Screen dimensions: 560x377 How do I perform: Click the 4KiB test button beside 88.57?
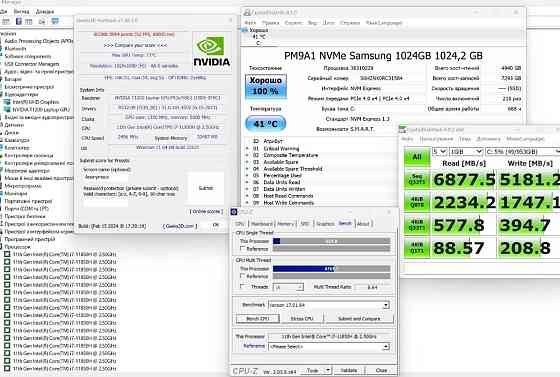pyautogui.click(x=417, y=248)
